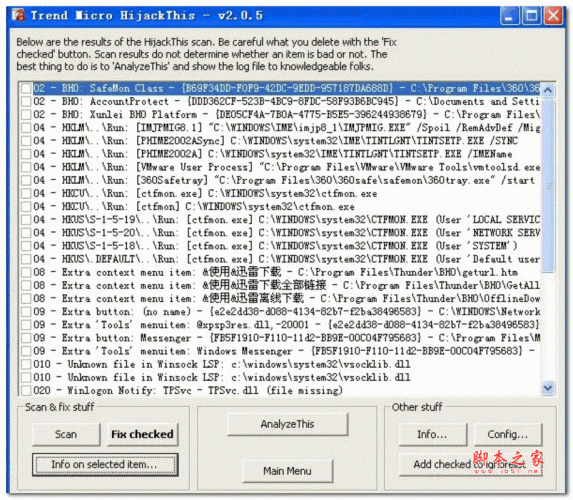Click scroll down arrow of results list

pos(547,387)
